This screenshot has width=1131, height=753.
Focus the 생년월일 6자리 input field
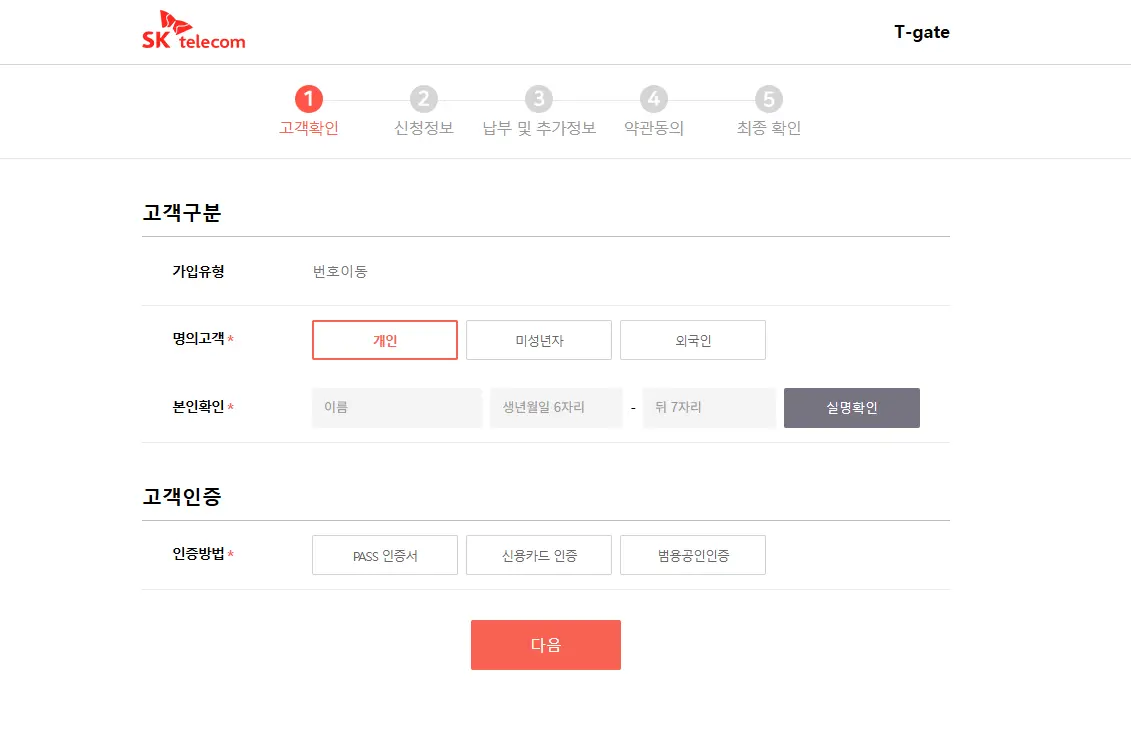tap(556, 408)
